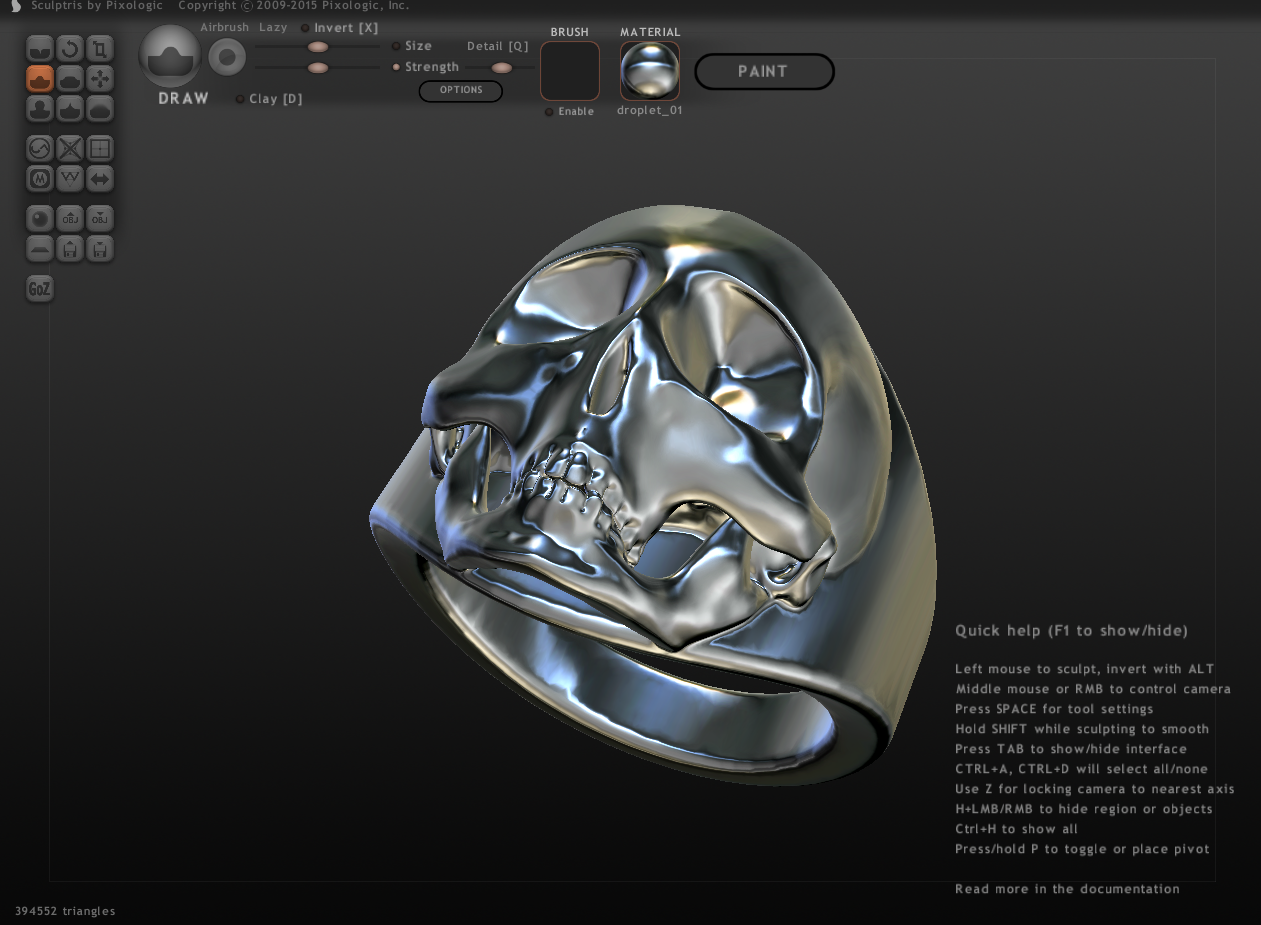Toggle the Invert [X] option
The image size is (1261, 925).
[306, 28]
